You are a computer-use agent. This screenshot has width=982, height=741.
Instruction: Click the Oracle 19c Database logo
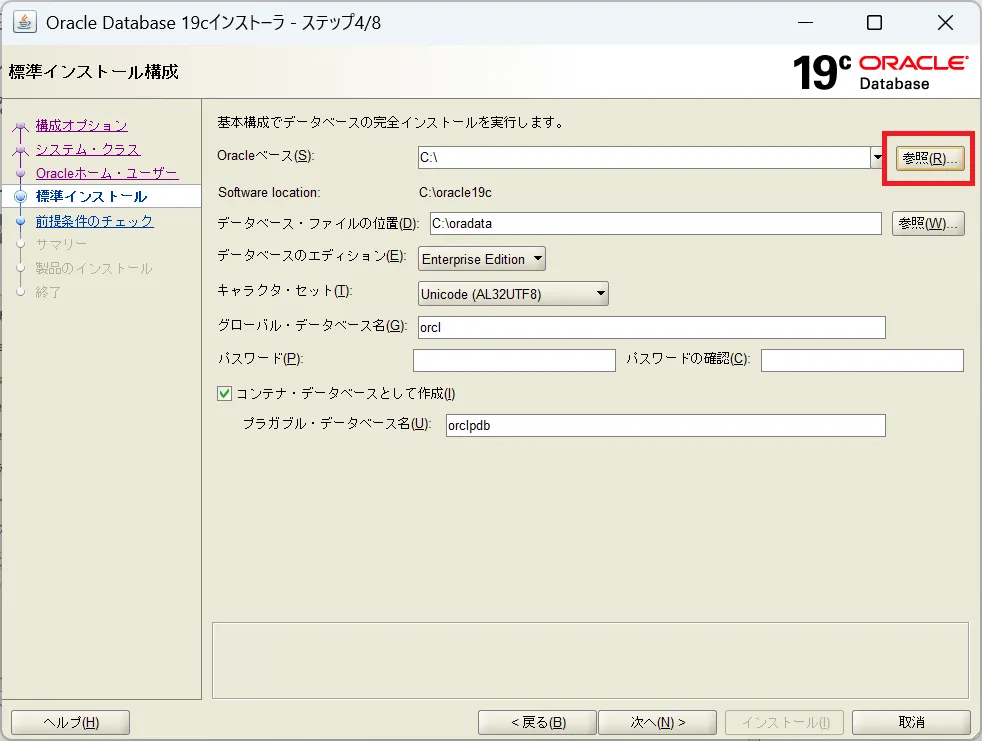pos(880,72)
